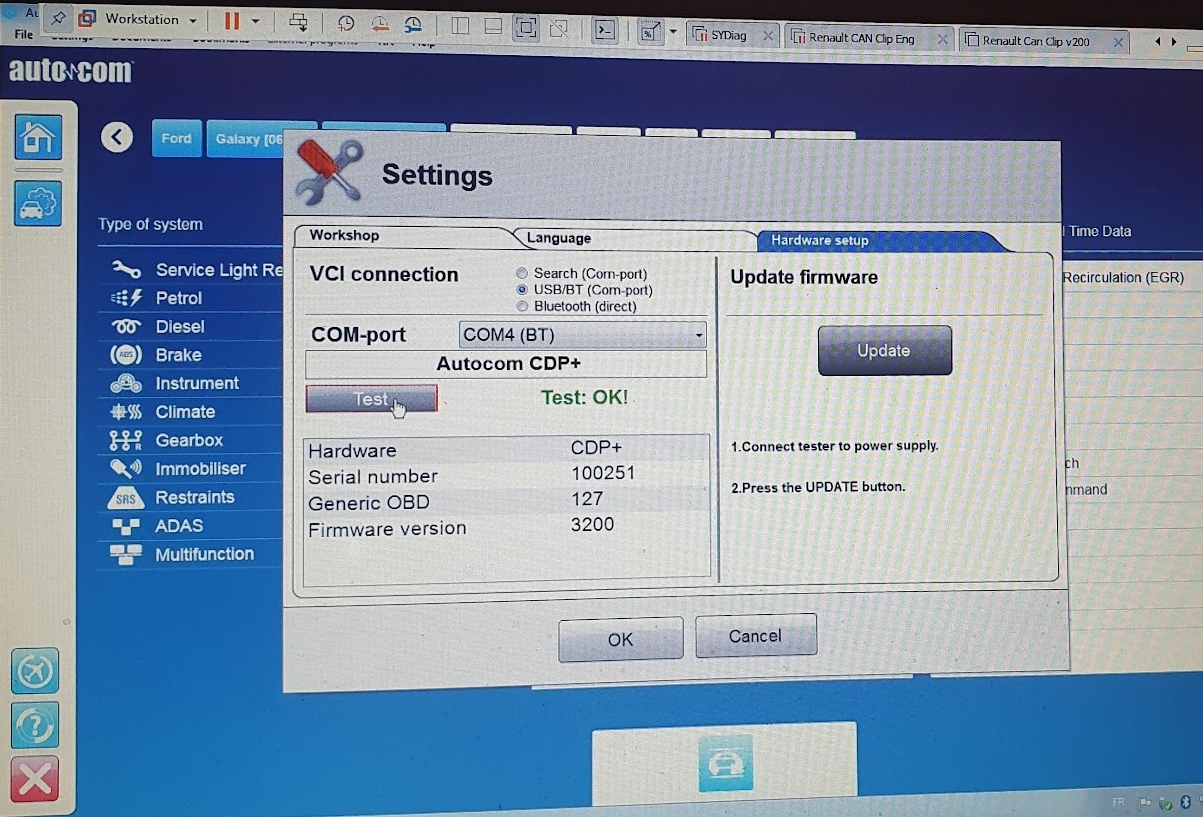Select Search (Com-port) radio option

point(522,273)
